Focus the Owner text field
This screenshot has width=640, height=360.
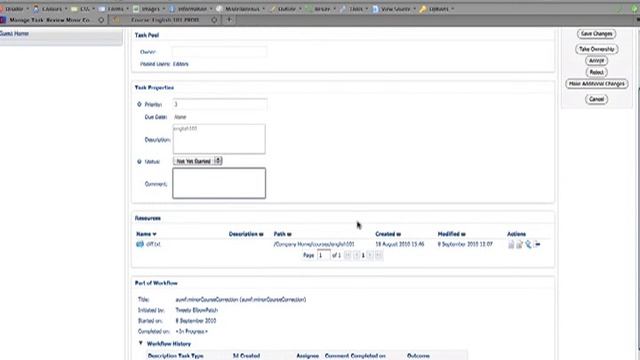coord(219,52)
